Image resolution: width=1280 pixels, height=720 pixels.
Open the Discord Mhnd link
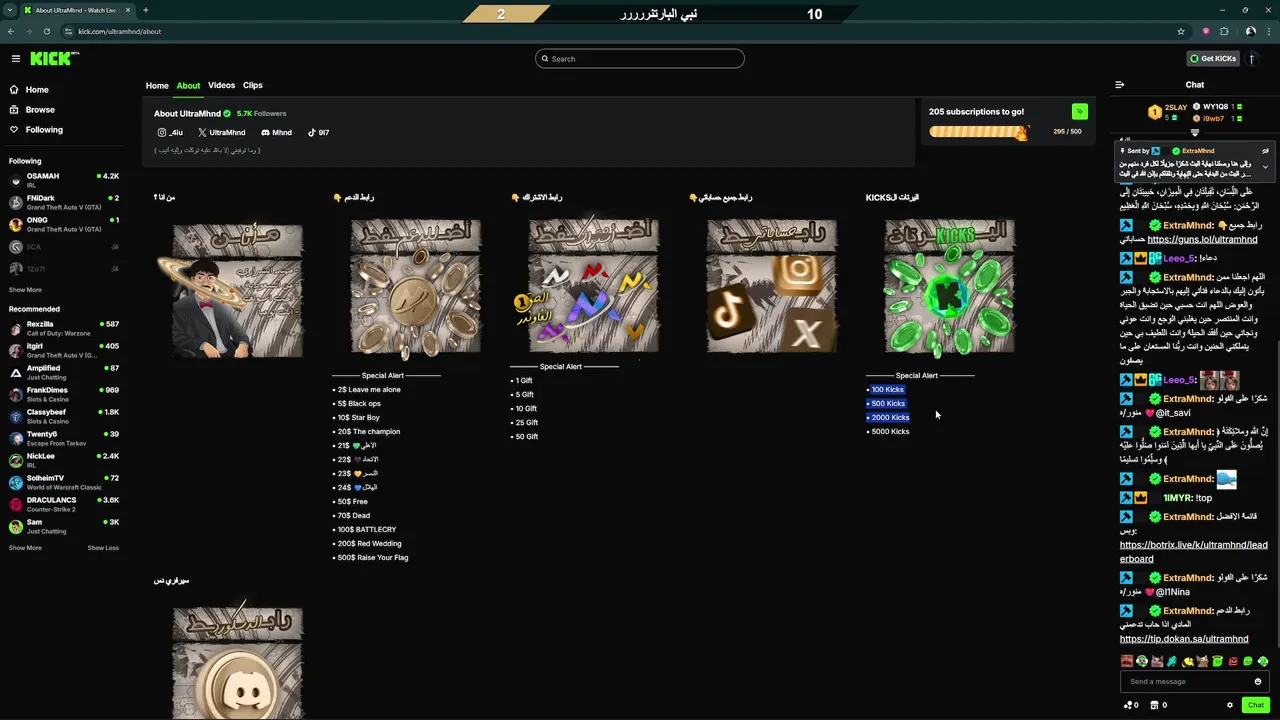coord(276,132)
